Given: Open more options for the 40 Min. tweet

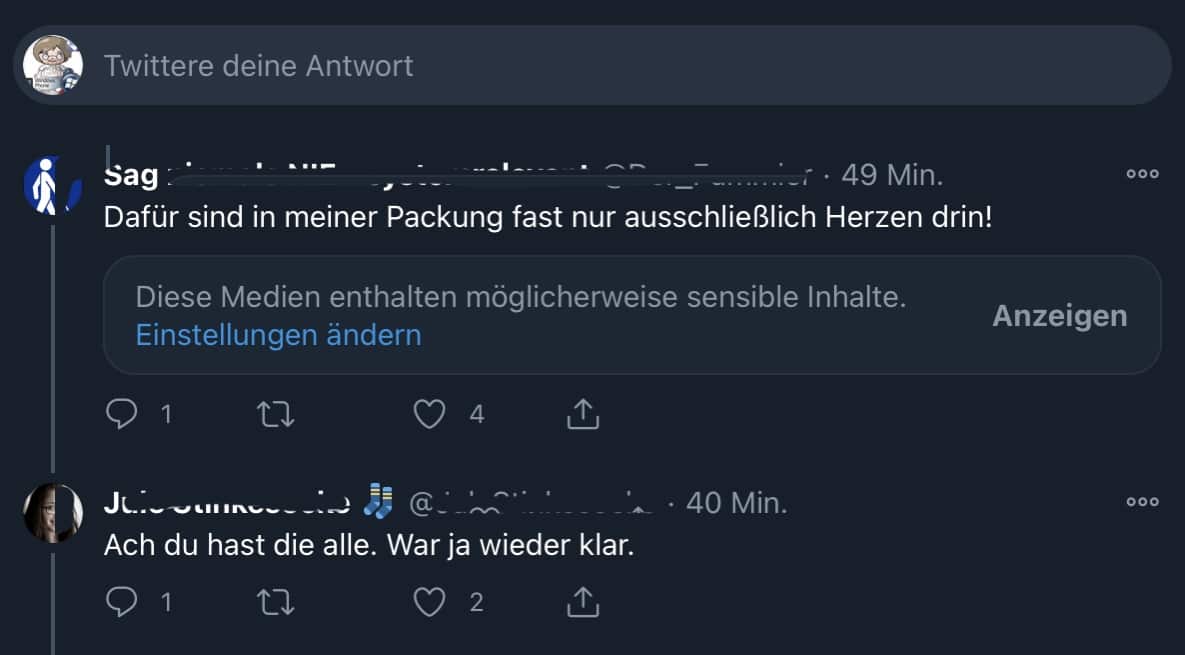Looking at the screenshot, I should (1142, 501).
